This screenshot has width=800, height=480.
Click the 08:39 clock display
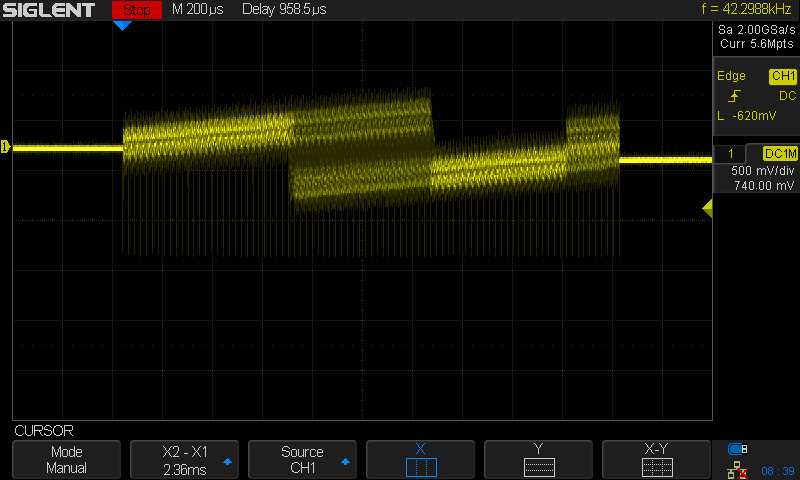click(778, 471)
